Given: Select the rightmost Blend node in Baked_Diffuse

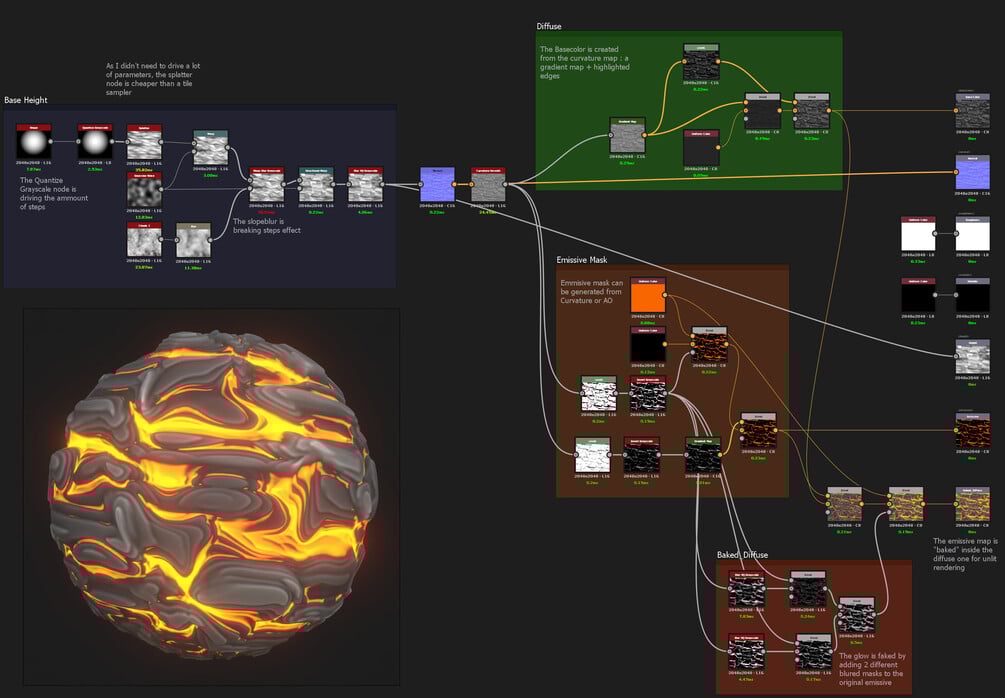Looking at the screenshot, I should 857,615.
